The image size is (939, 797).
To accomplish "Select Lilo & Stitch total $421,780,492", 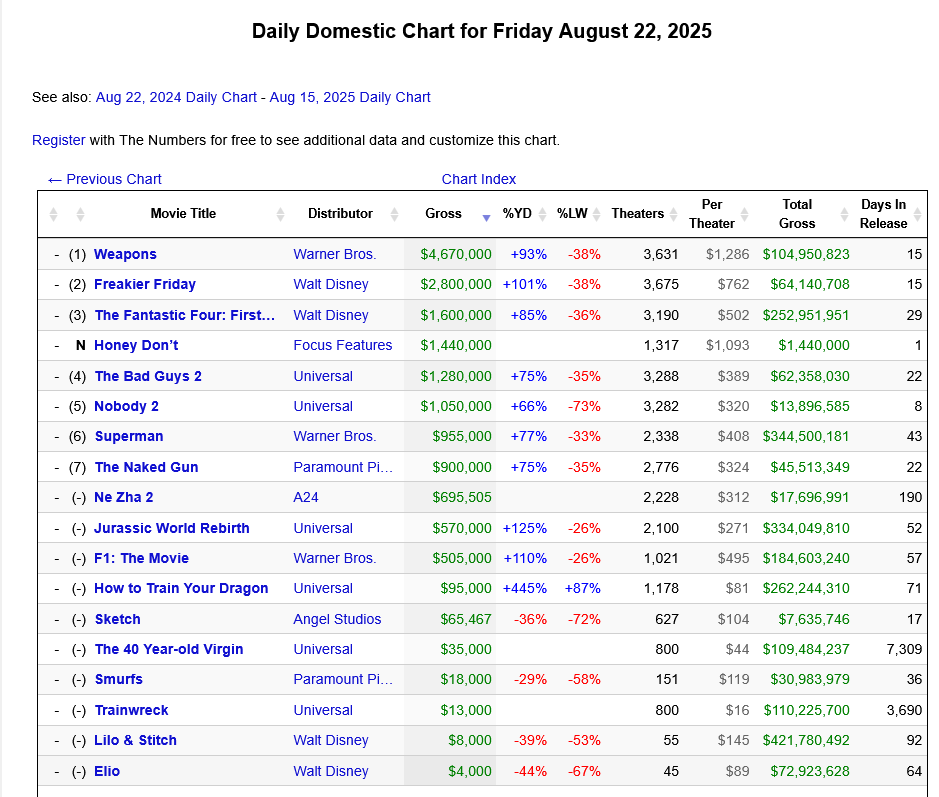I will click(x=805, y=740).
